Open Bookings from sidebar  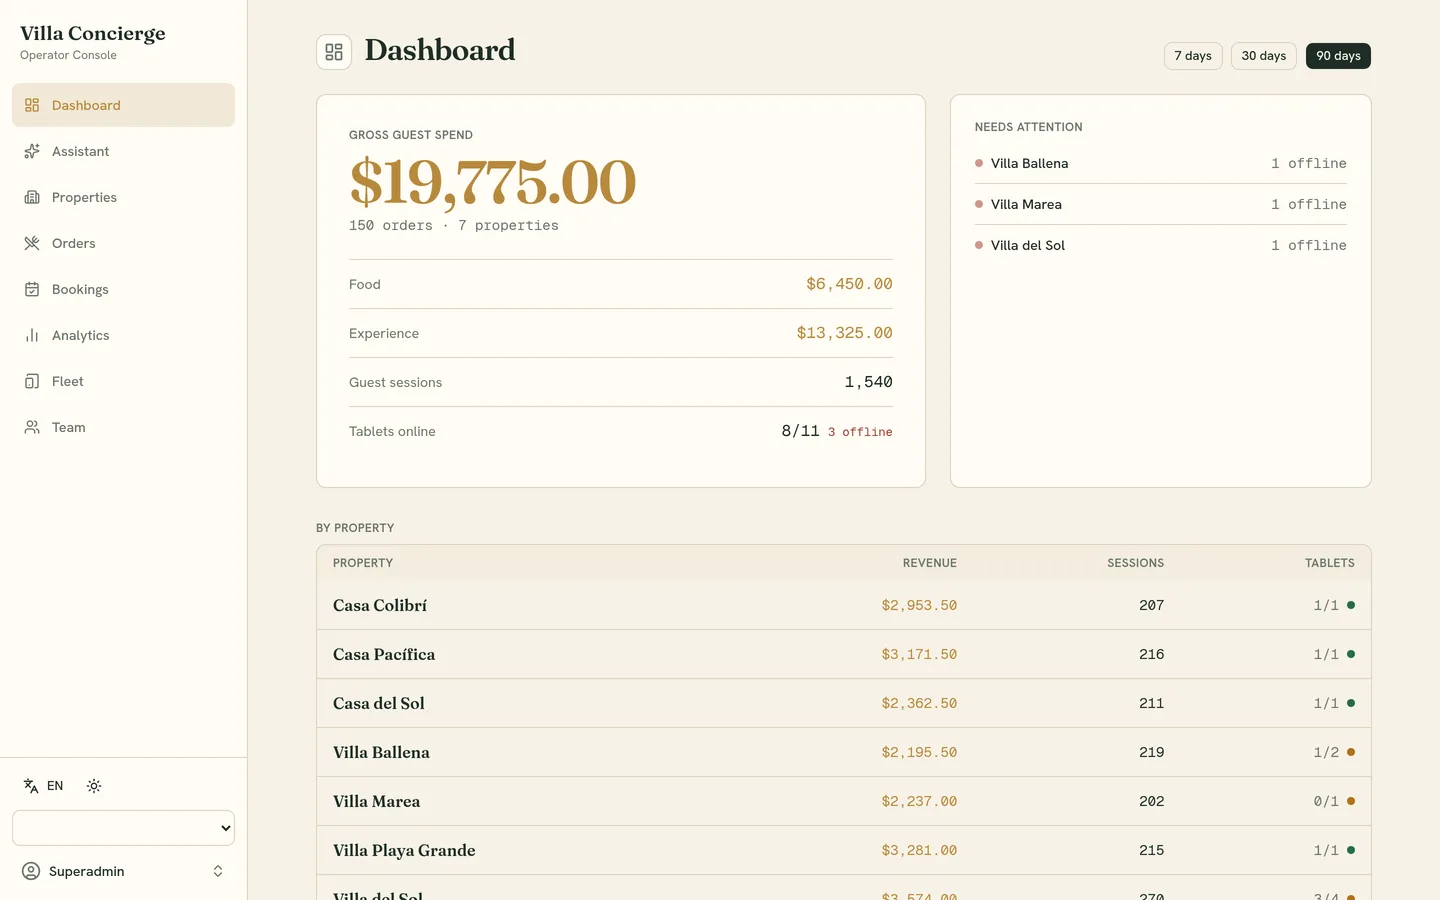point(123,289)
